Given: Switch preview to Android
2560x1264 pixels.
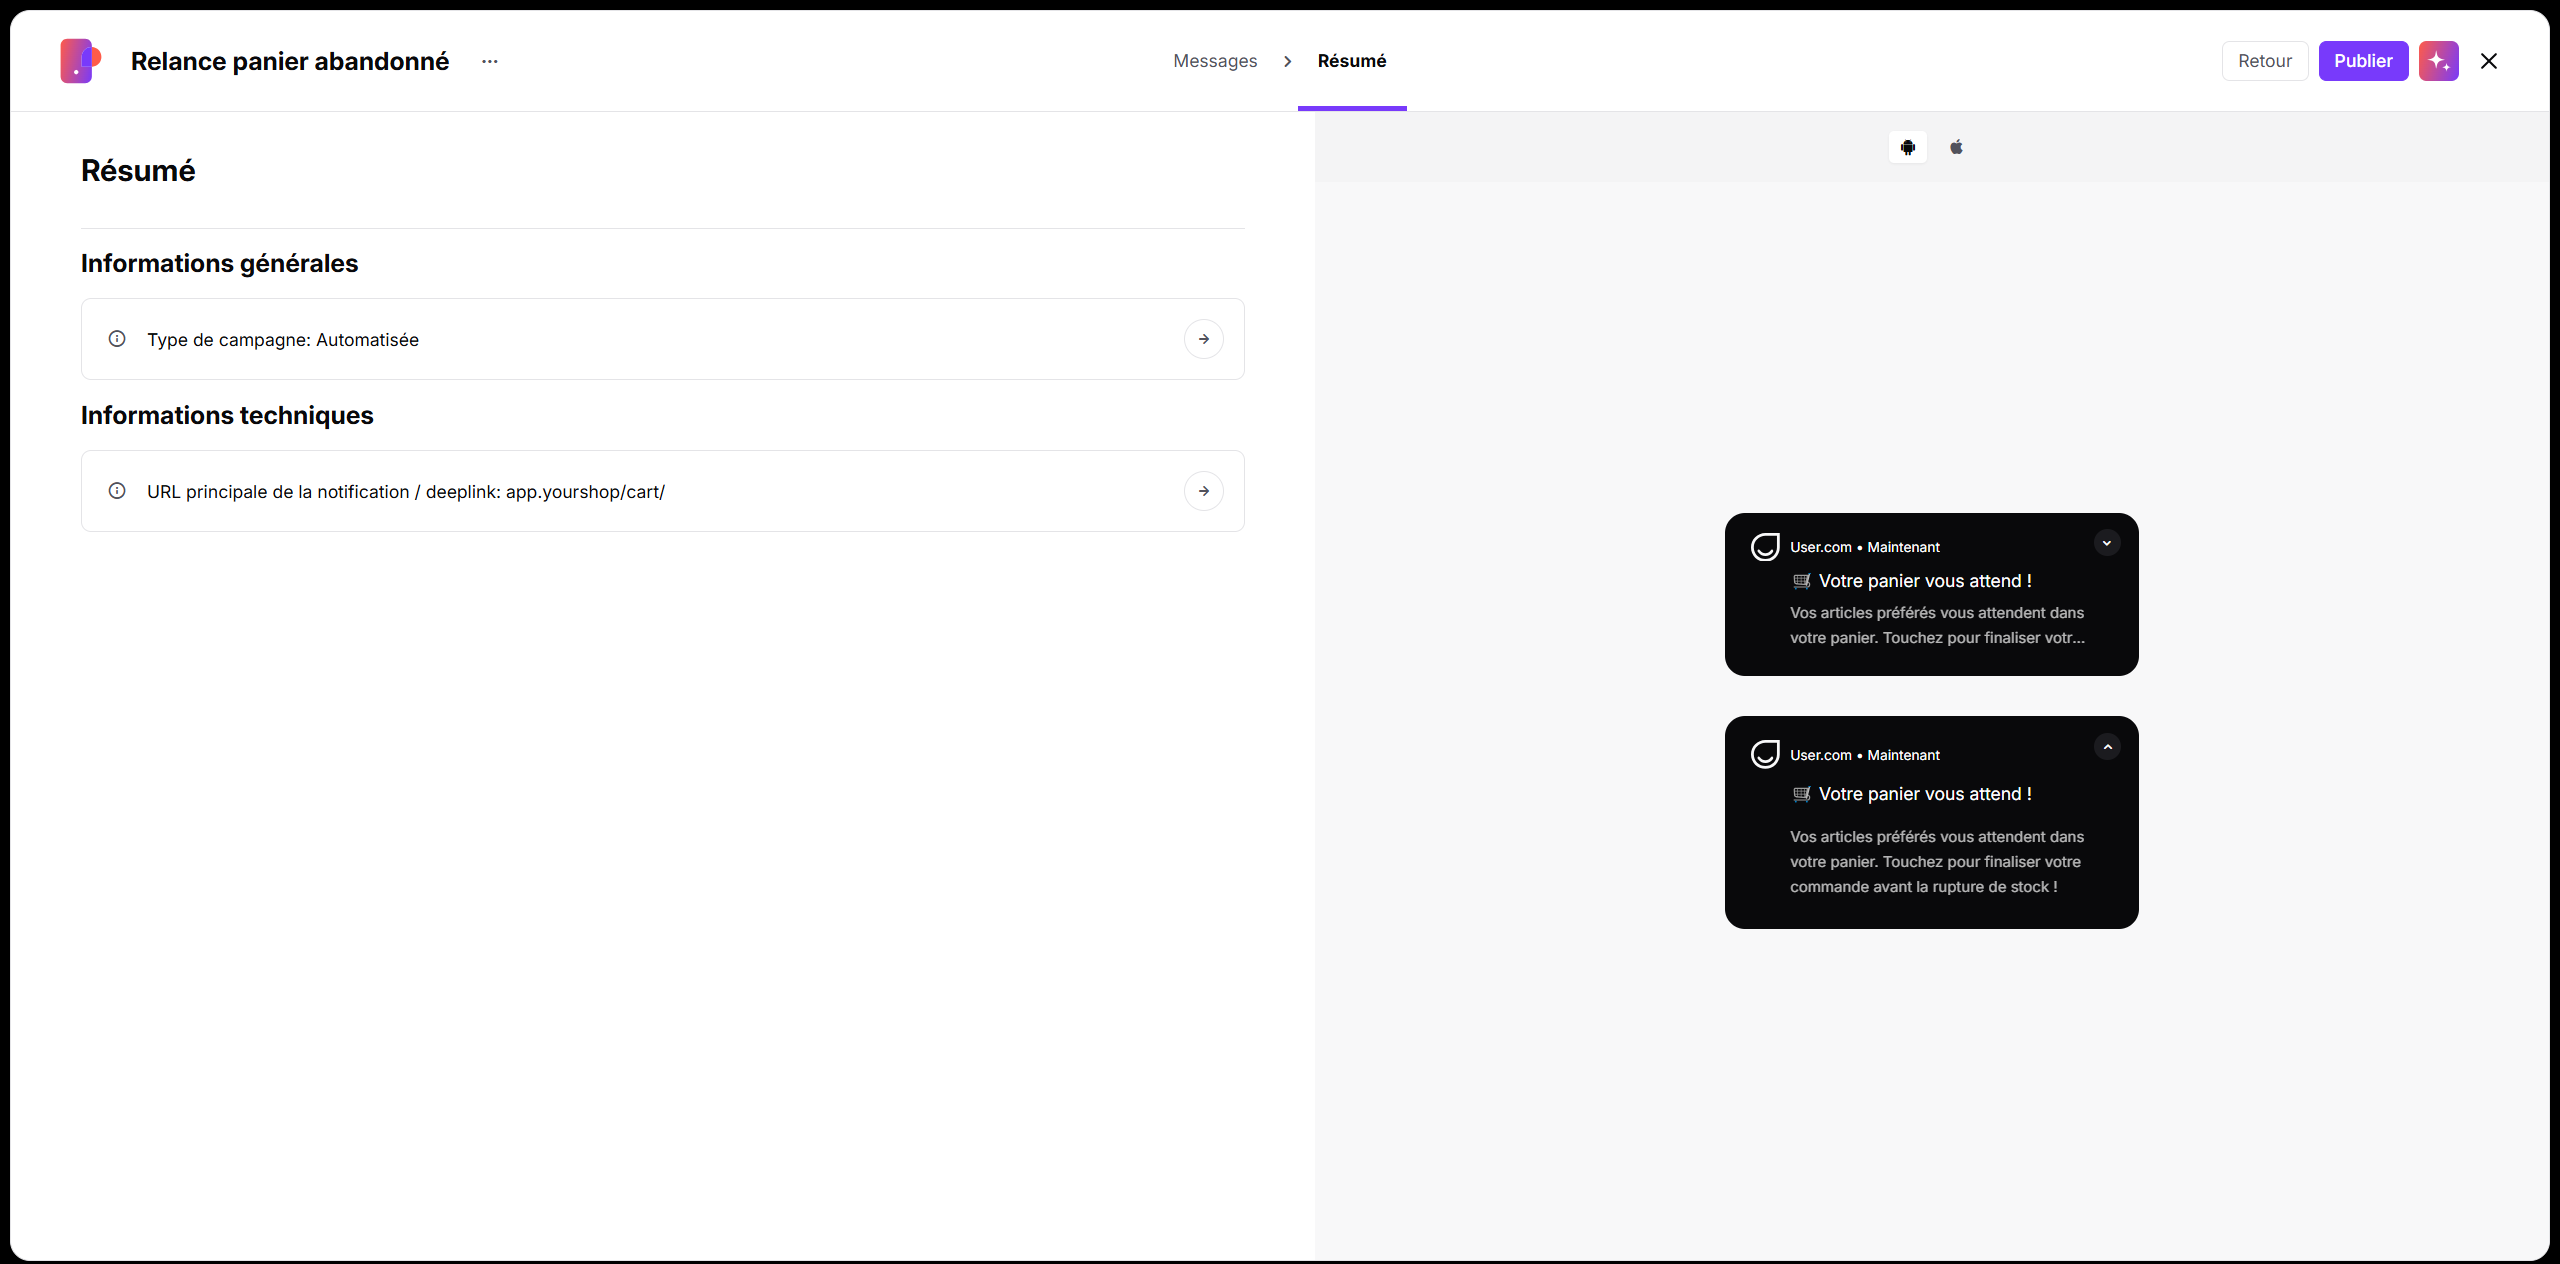Looking at the screenshot, I should tap(1908, 147).
